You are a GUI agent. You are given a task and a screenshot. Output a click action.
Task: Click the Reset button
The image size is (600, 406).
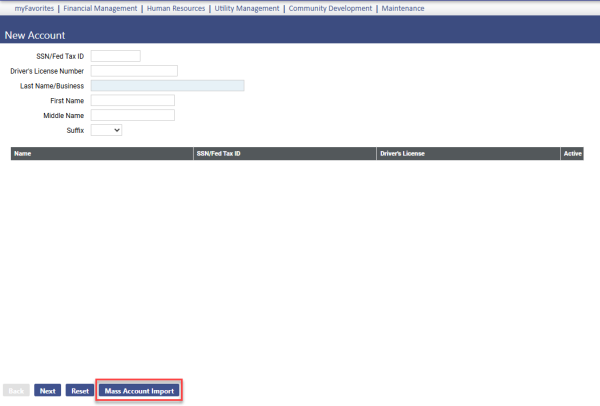pyautogui.click(x=80, y=391)
